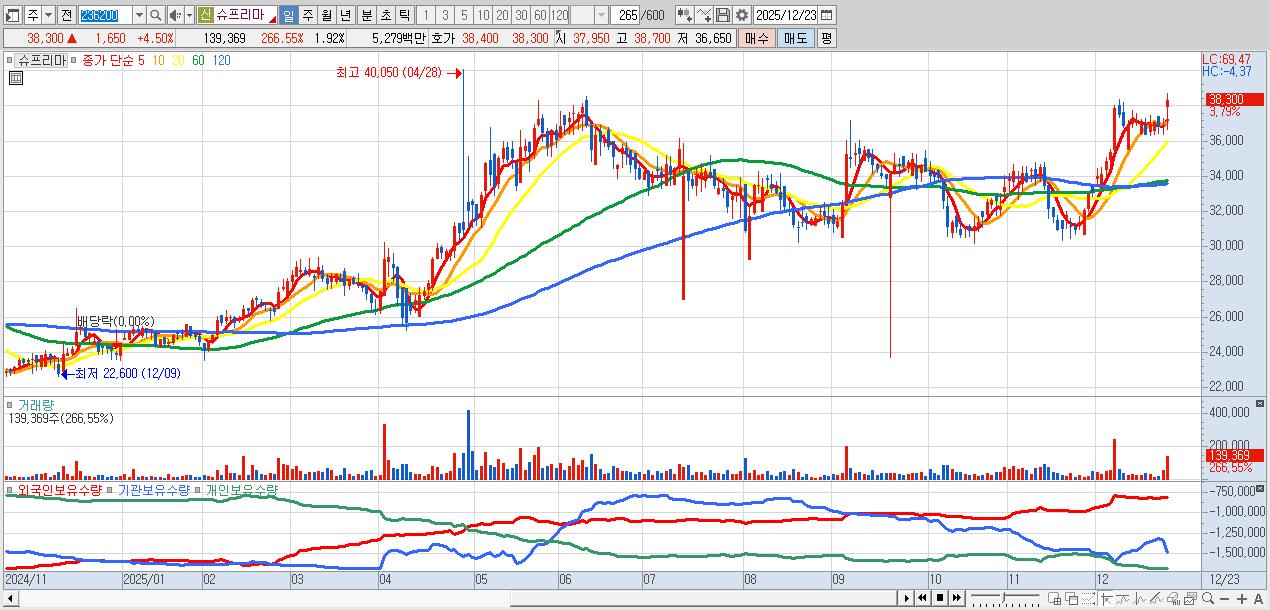Zoom in chart with plus icon
1270x610 pixels.
1242,598
